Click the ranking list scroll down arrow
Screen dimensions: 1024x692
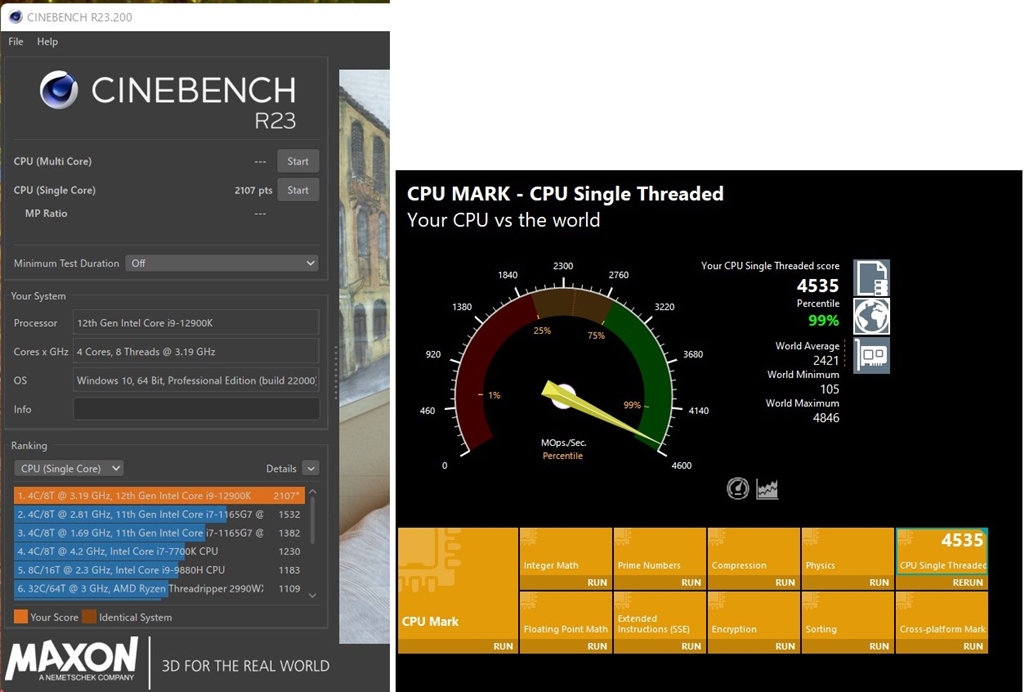(313, 595)
